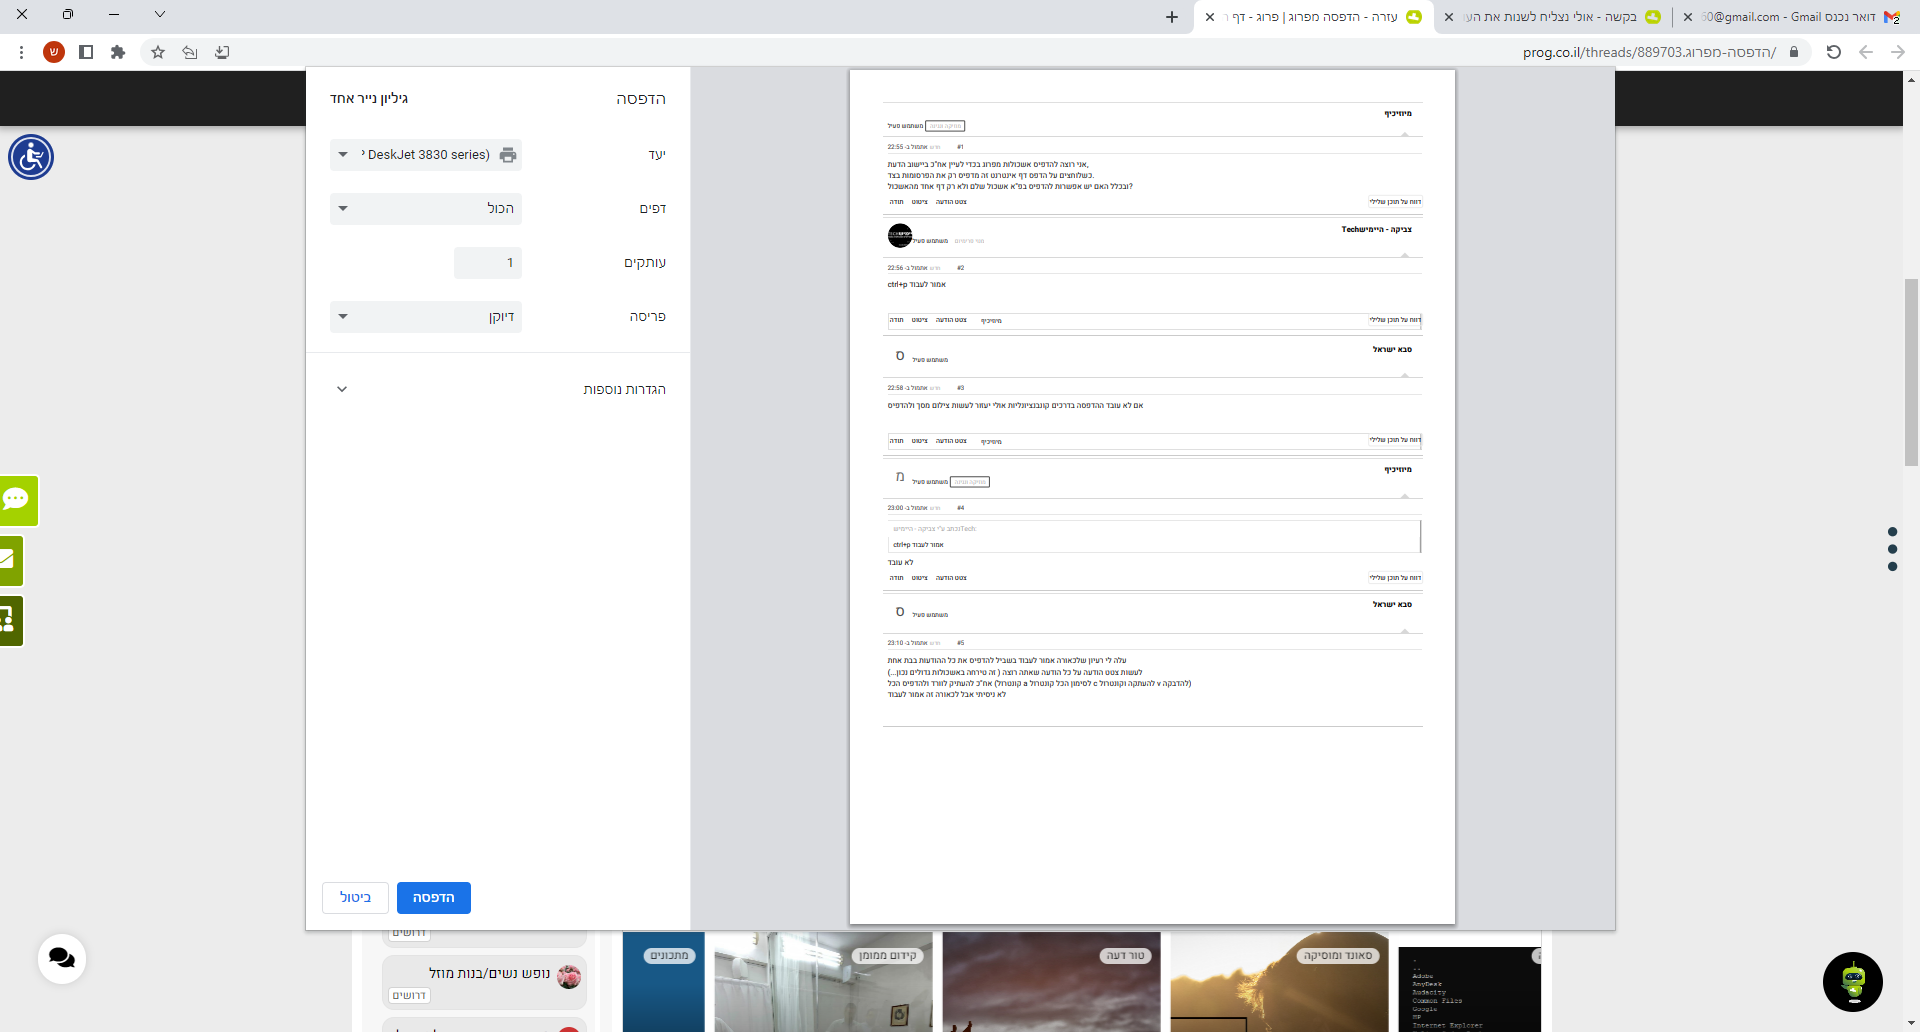Open the Extensions puzzle icon
This screenshot has height=1032, width=1920.
click(118, 52)
